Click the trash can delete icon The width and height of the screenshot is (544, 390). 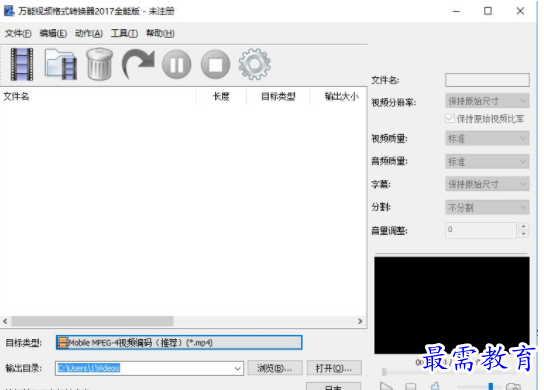tap(100, 65)
